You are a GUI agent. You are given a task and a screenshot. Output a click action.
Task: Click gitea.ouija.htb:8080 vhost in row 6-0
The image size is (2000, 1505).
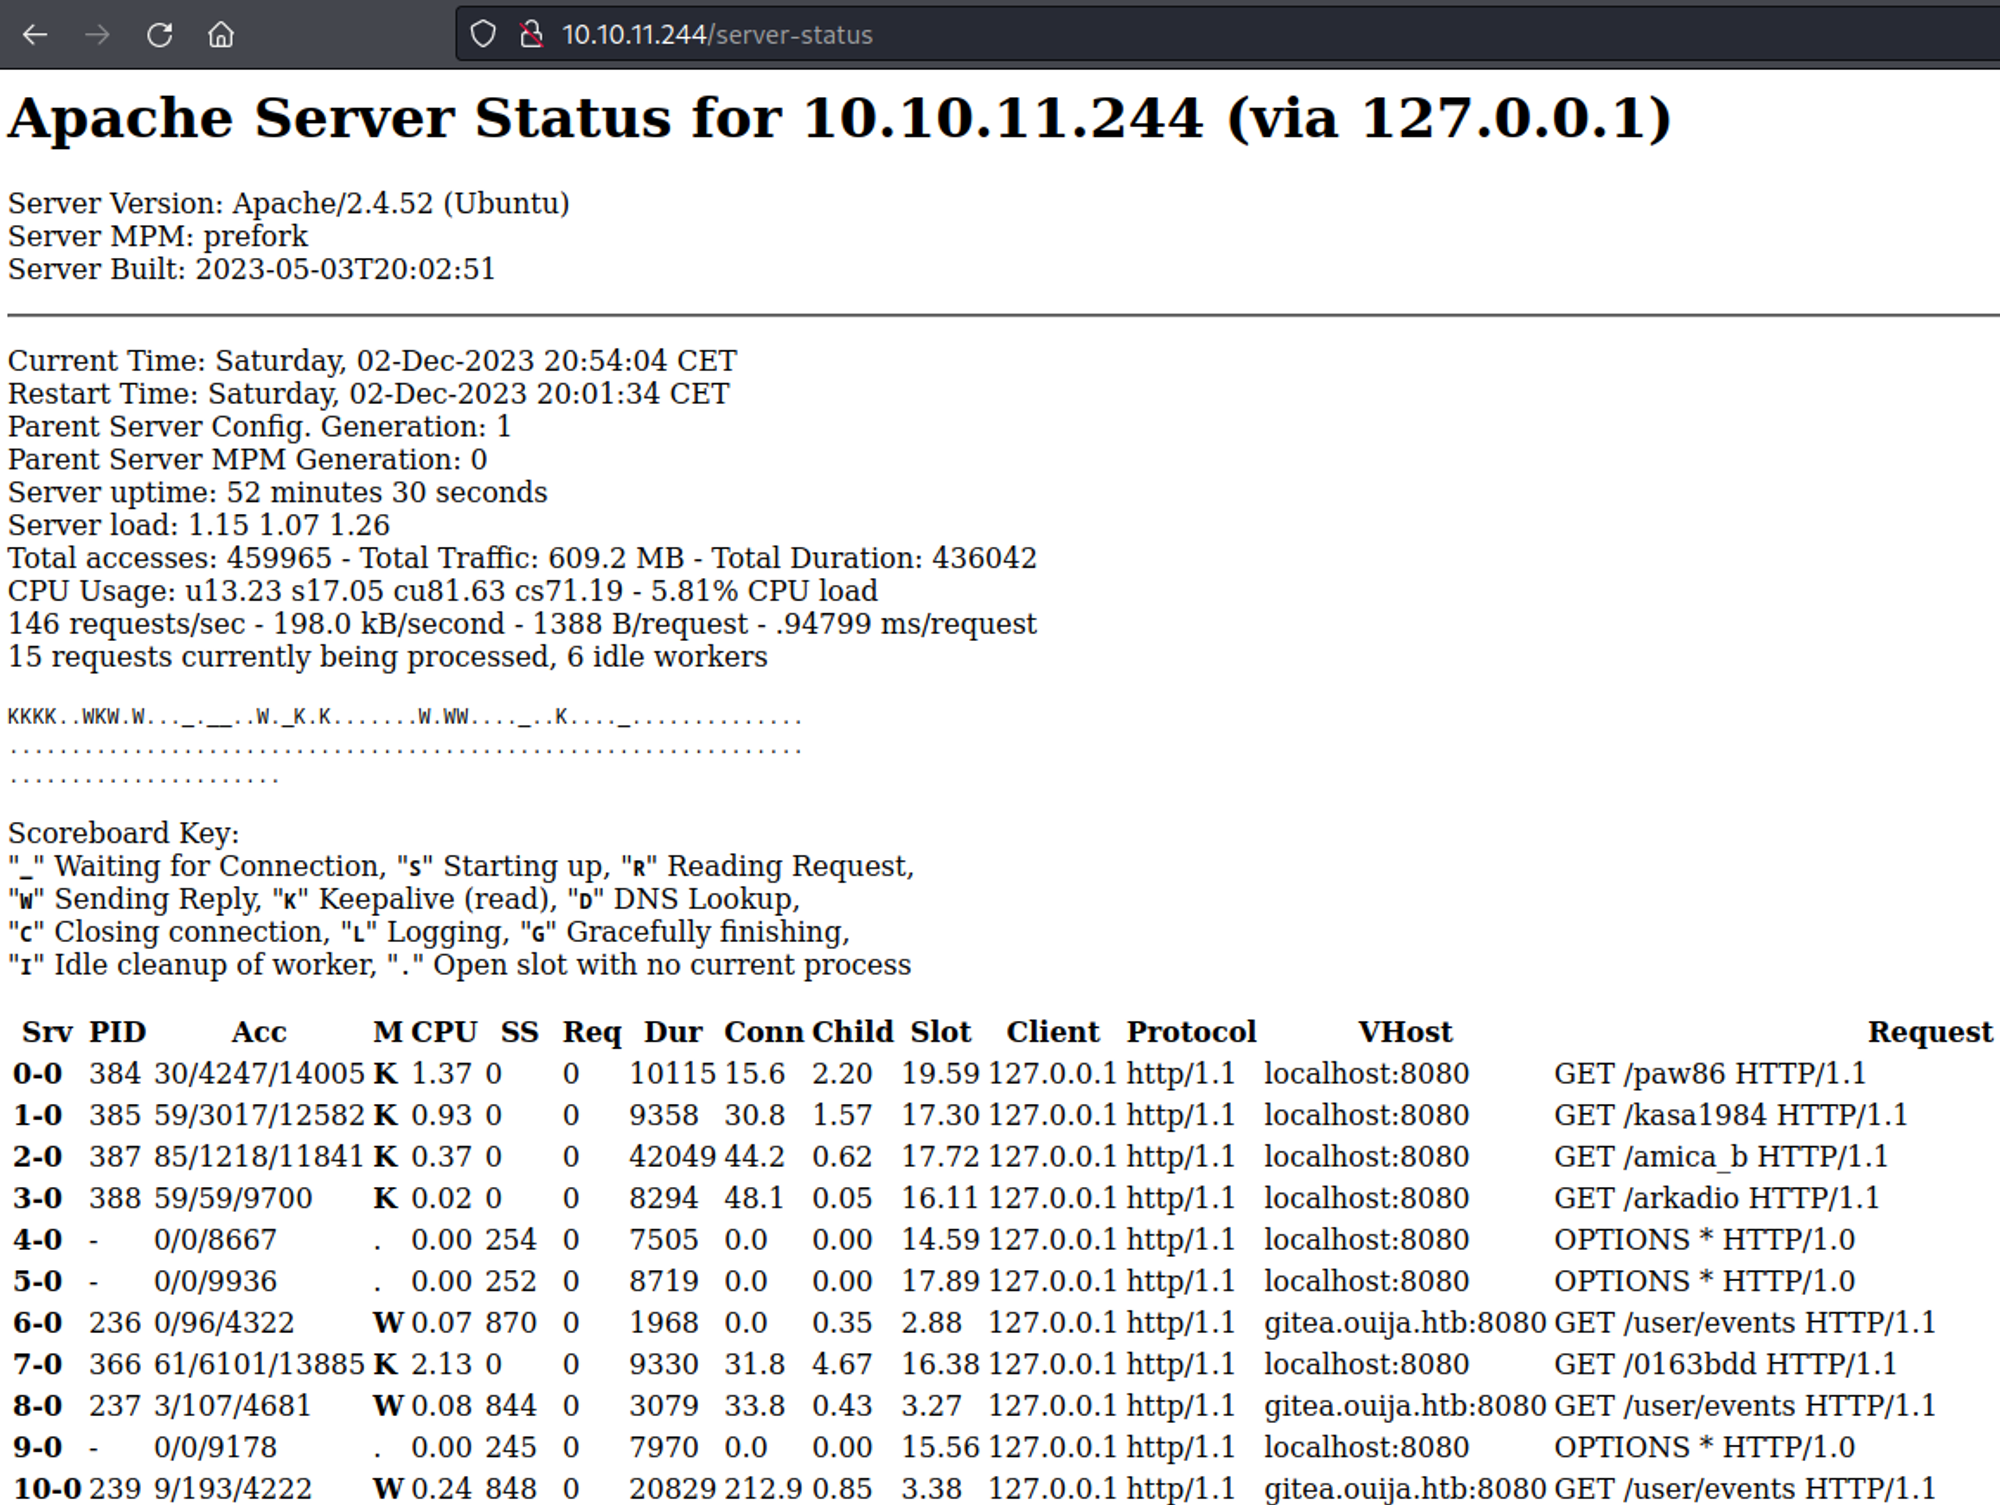(1404, 1323)
